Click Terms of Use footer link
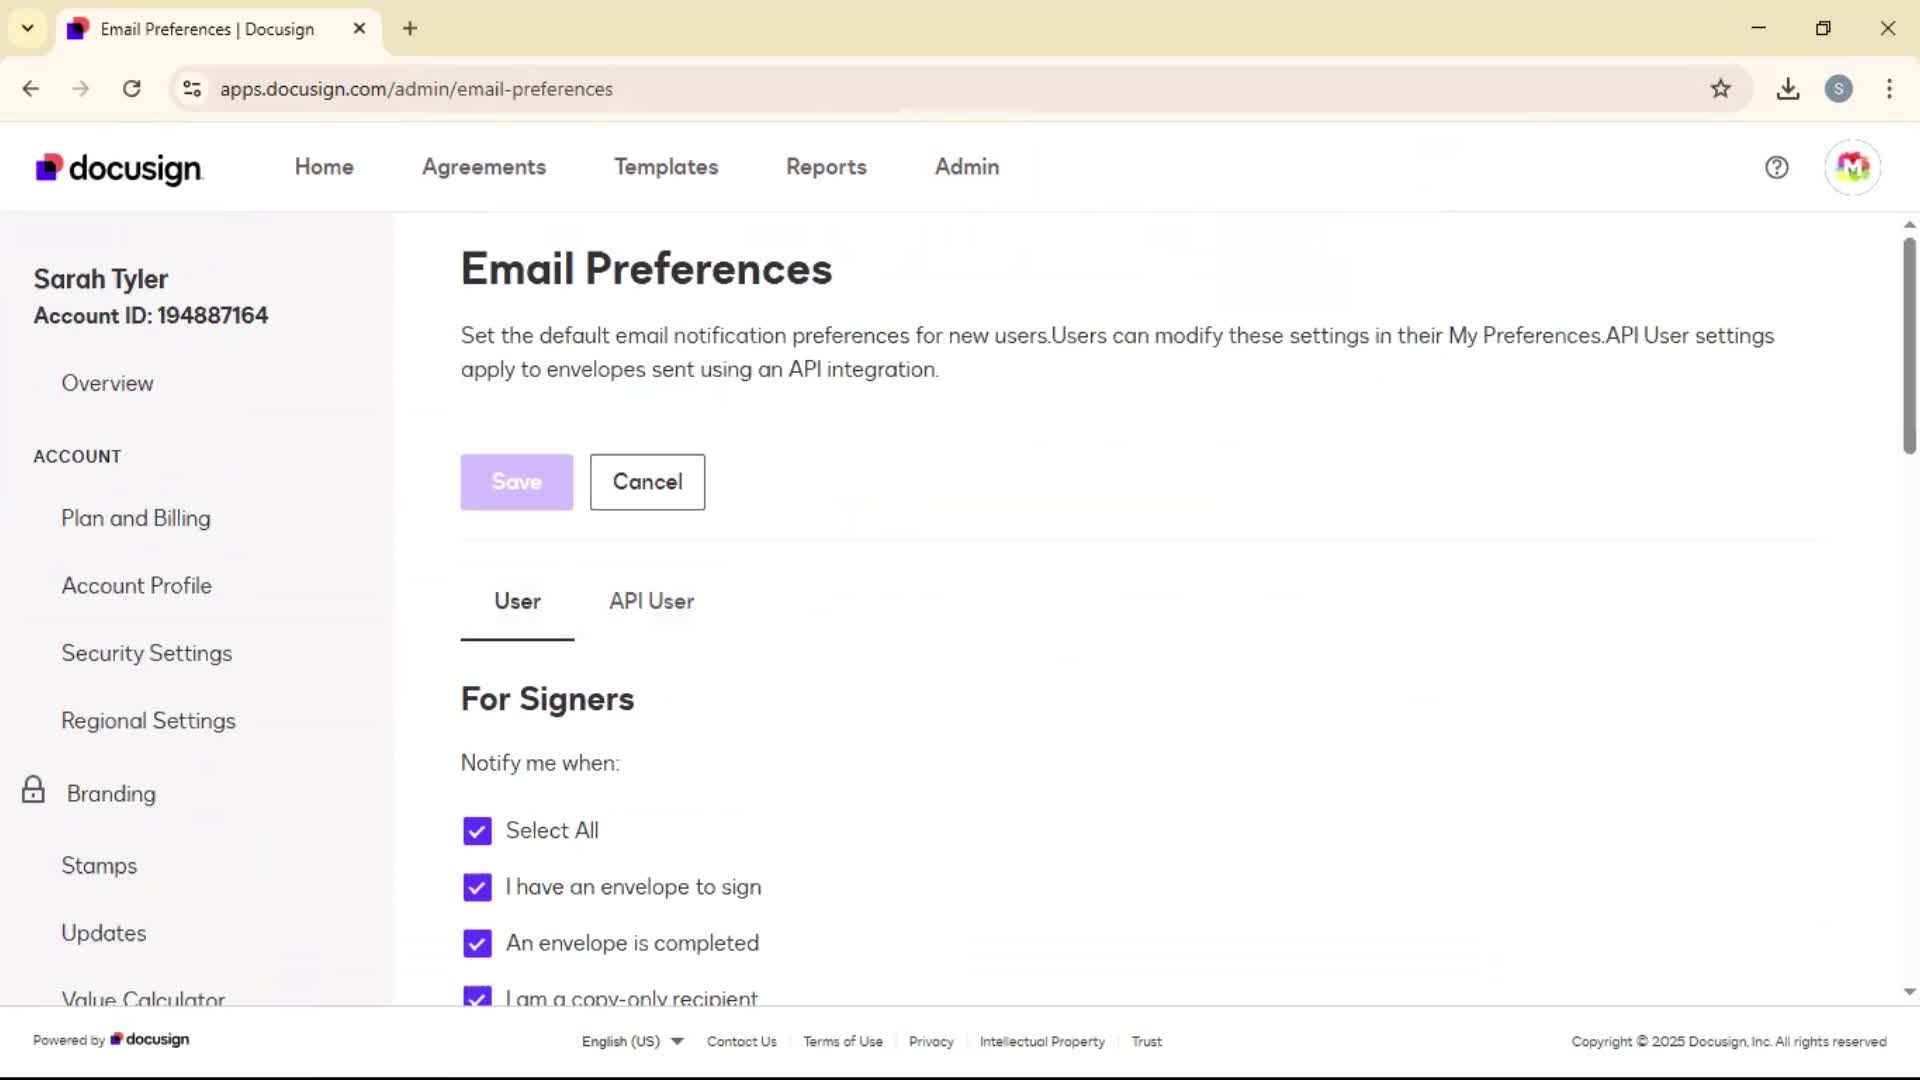Screen dimensions: 1920x1080 (x=843, y=1041)
